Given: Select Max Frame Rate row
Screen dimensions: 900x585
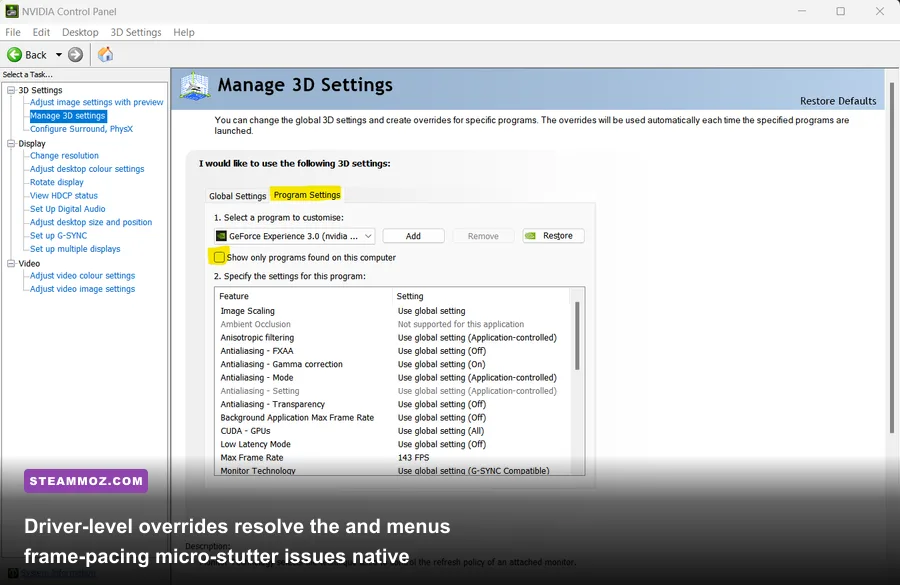Looking at the screenshot, I should (x=394, y=458).
